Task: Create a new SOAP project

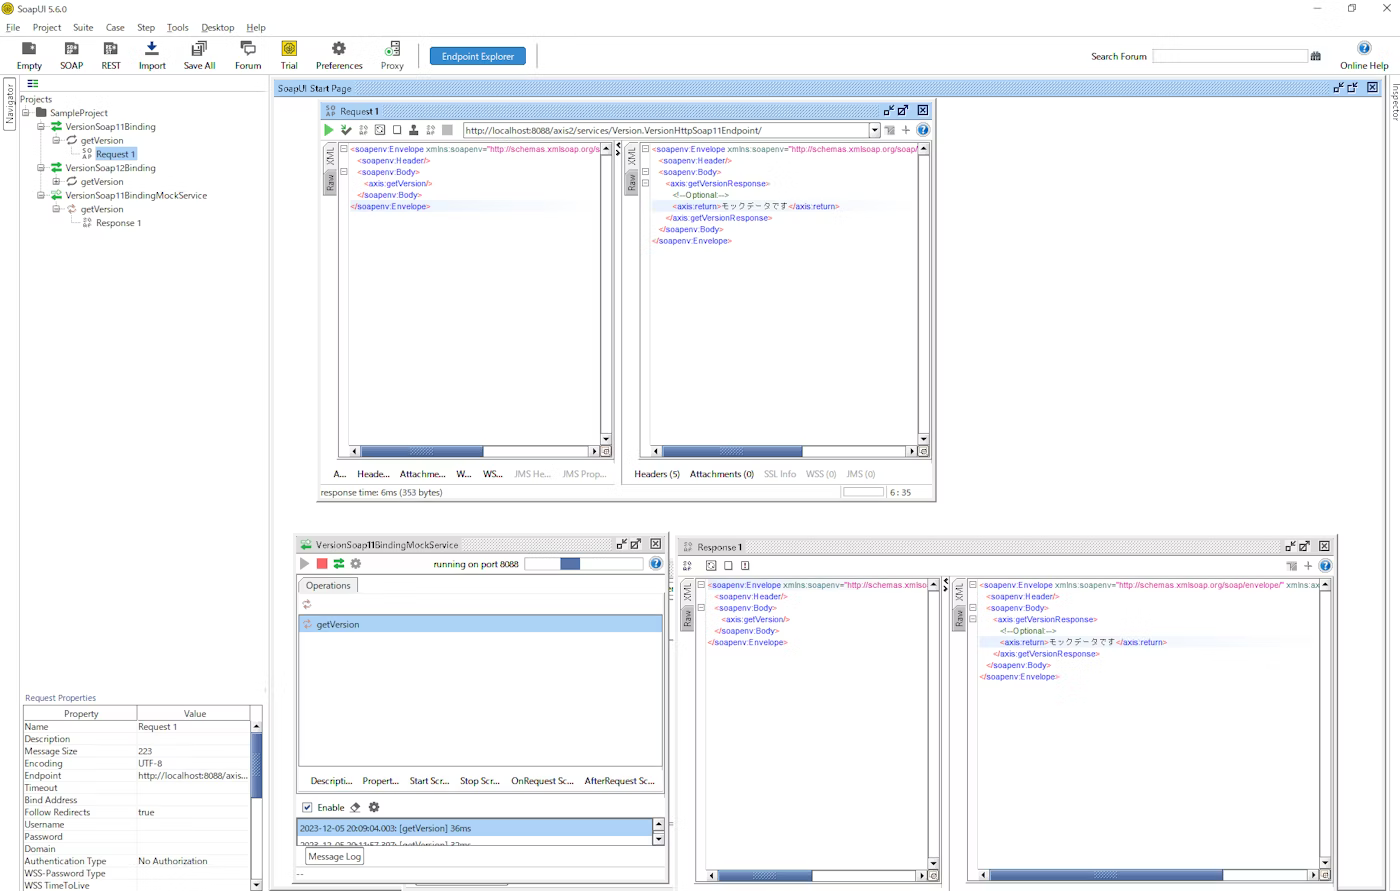Action: [71, 55]
